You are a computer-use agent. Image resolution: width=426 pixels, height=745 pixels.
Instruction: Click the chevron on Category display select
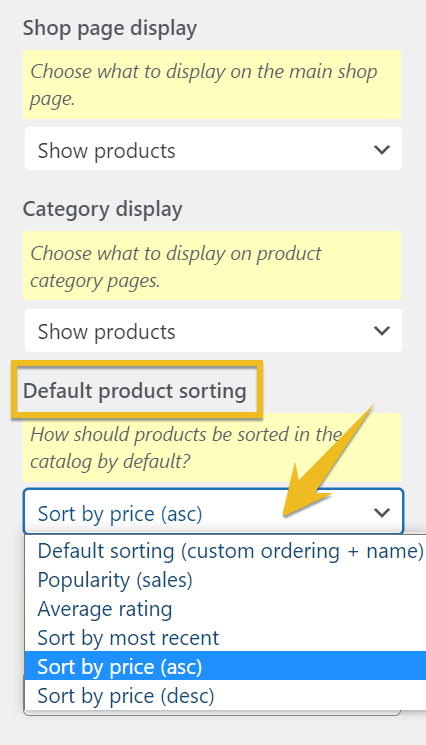382,331
